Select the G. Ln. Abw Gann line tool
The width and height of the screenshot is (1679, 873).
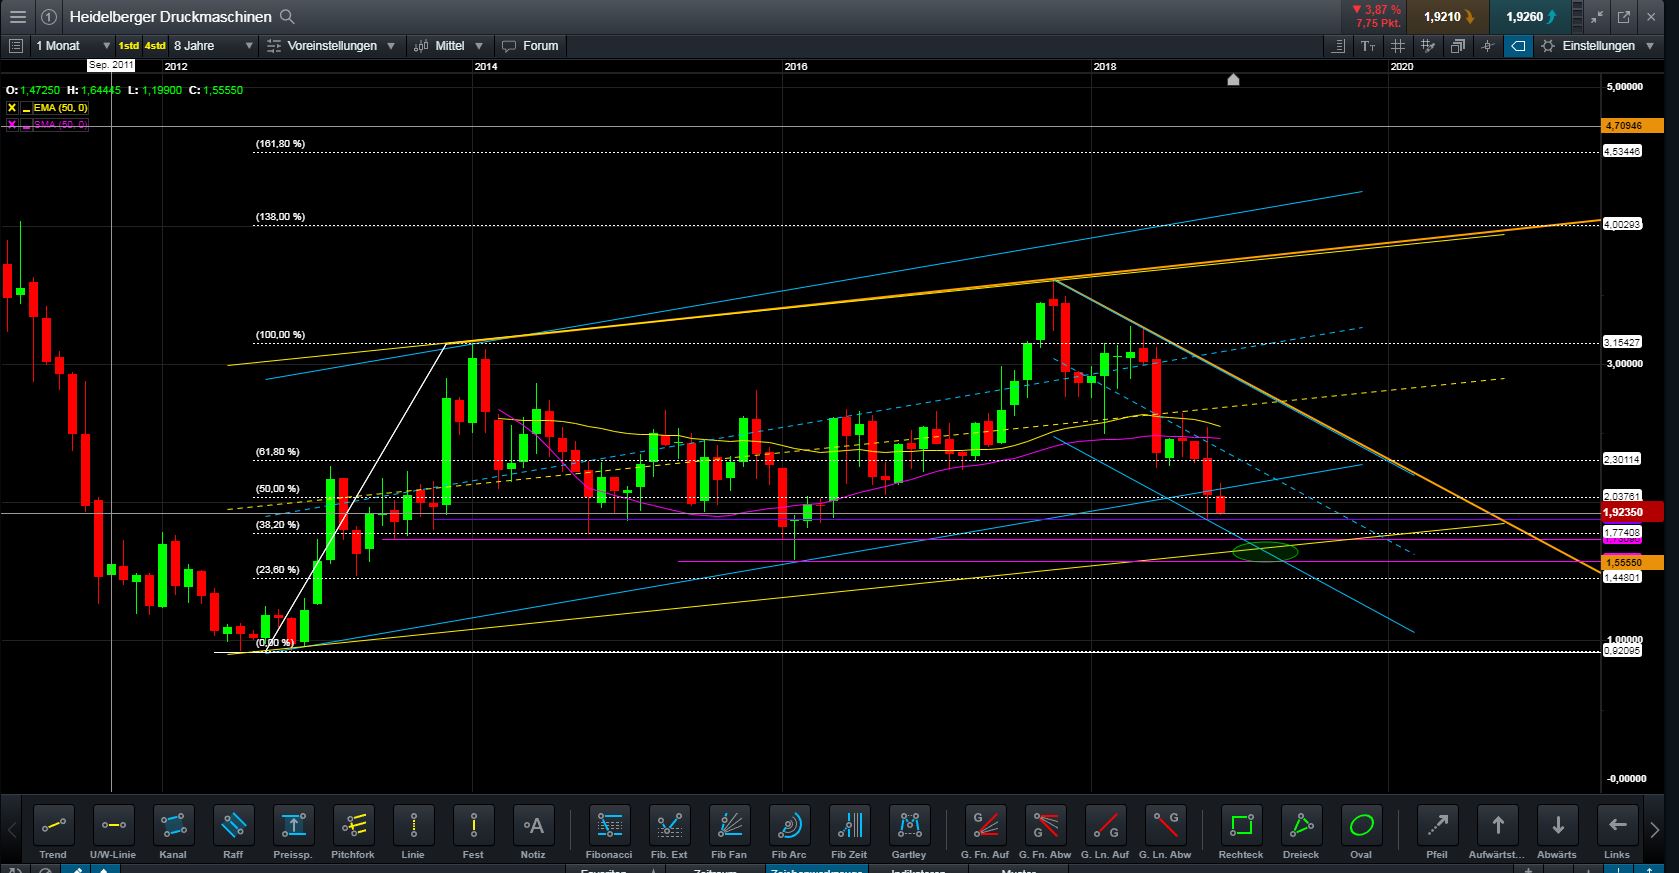[1165, 826]
